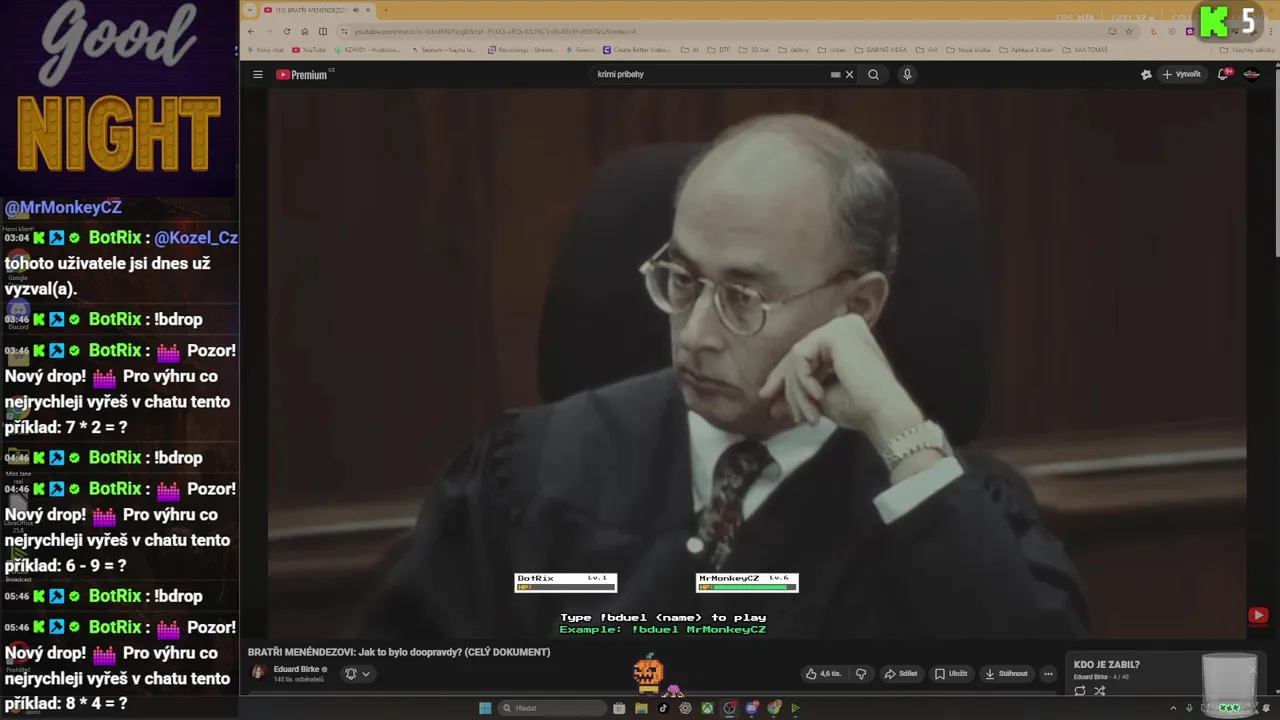1280x720 pixels.
Task: Open a new browser tab
Action: click(386, 10)
